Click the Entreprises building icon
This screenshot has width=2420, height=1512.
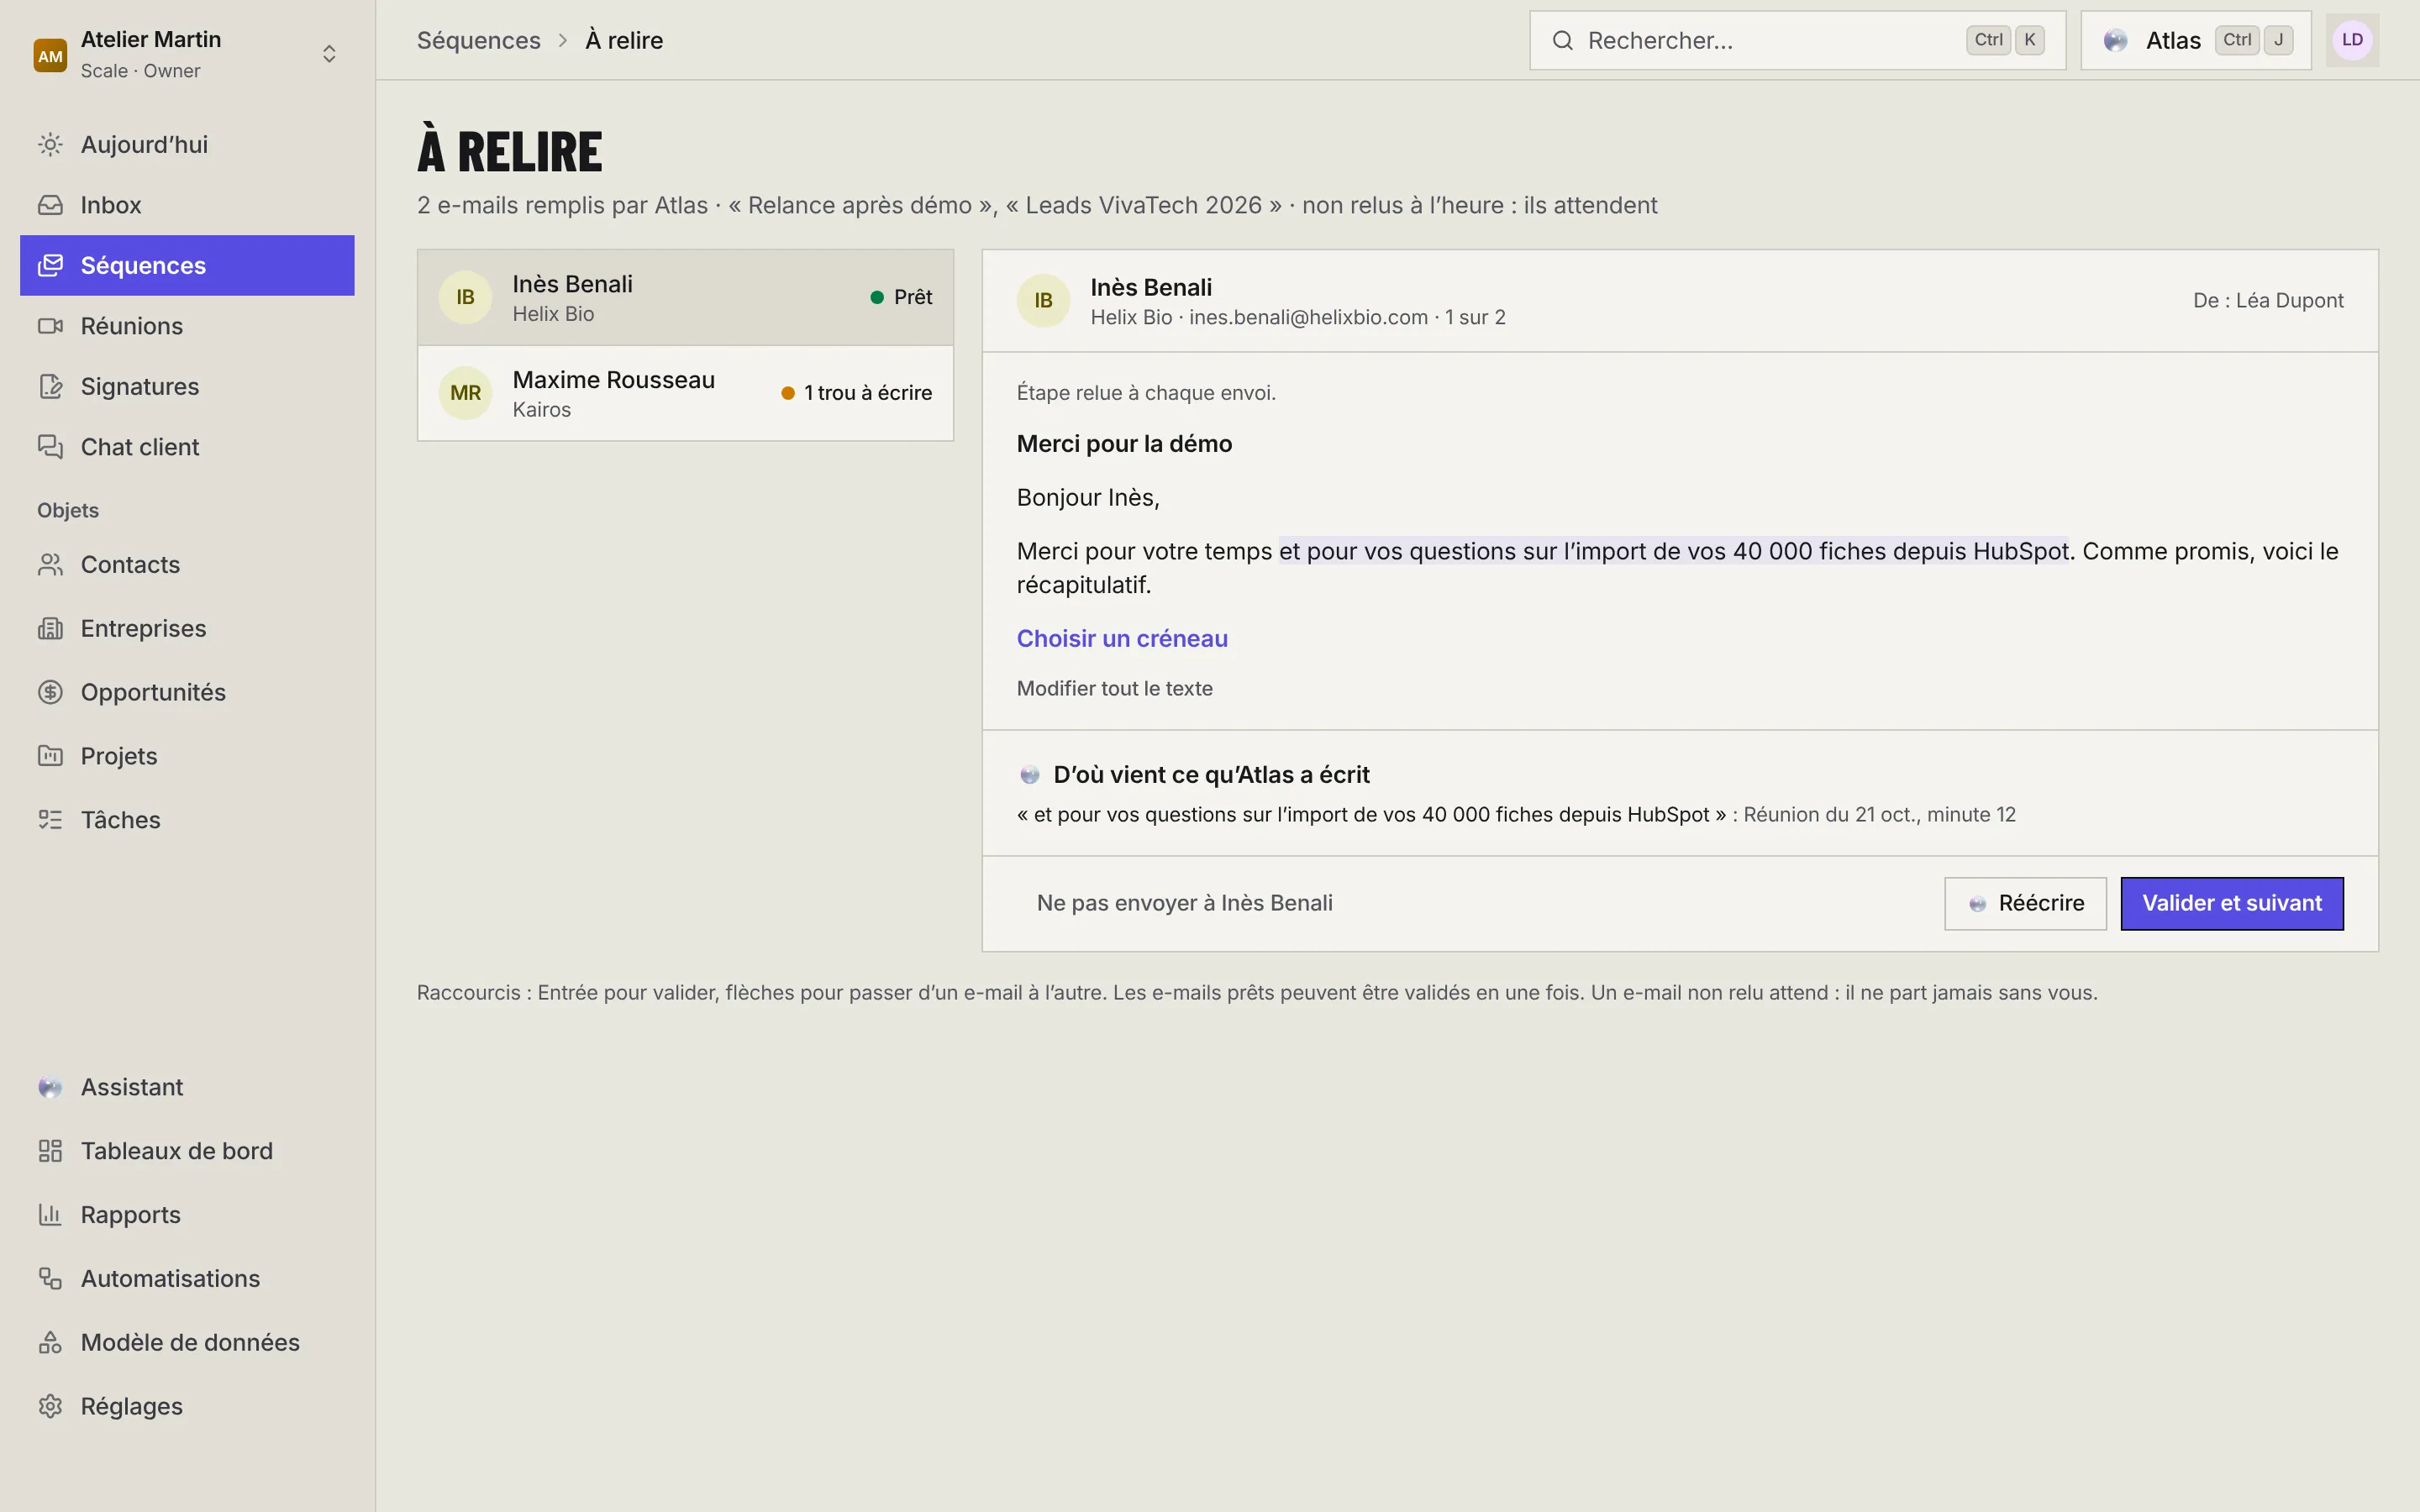(50, 629)
